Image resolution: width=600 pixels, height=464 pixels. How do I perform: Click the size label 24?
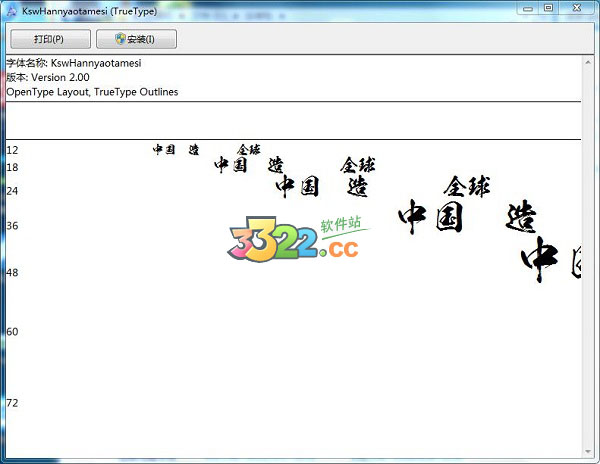click(12, 191)
